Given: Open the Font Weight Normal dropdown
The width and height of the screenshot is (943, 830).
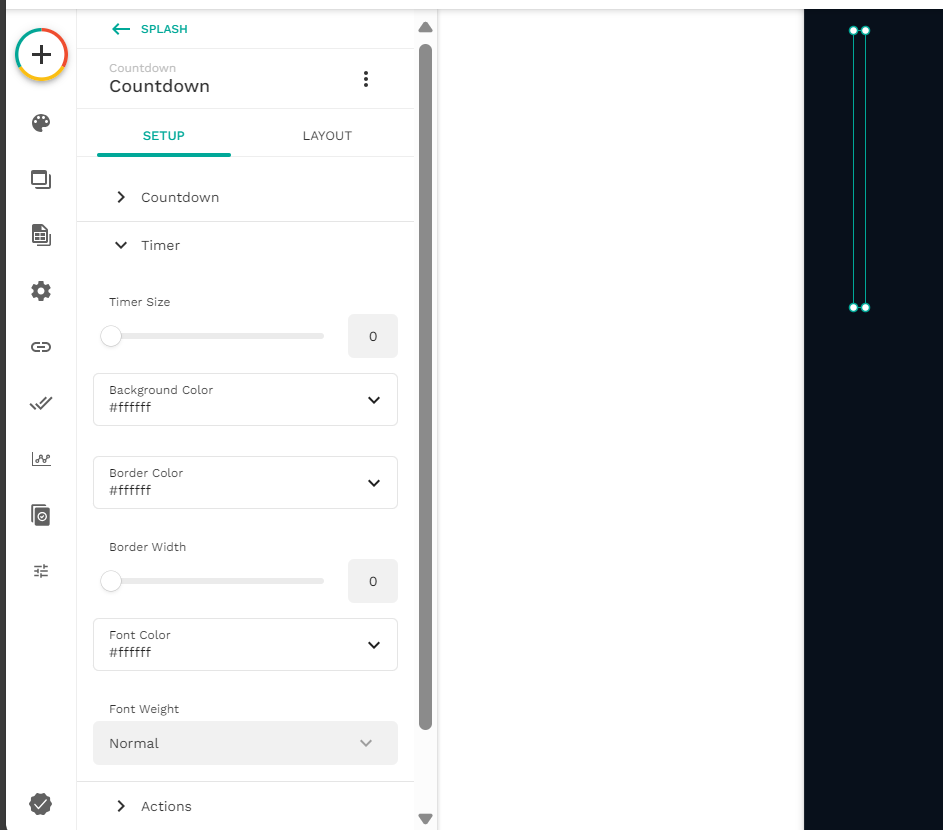Looking at the screenshot, I should (245, 743).
